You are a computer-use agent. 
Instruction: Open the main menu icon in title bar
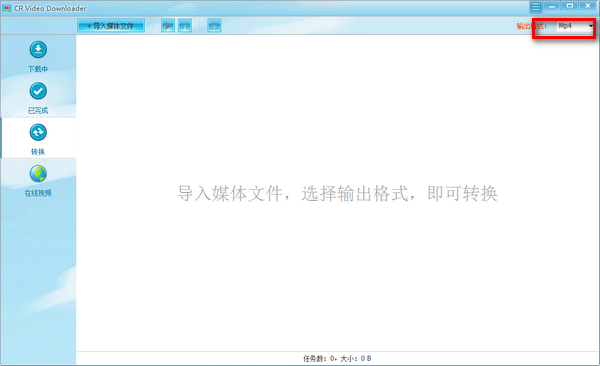pyautogui.click(x=536, y=7)
